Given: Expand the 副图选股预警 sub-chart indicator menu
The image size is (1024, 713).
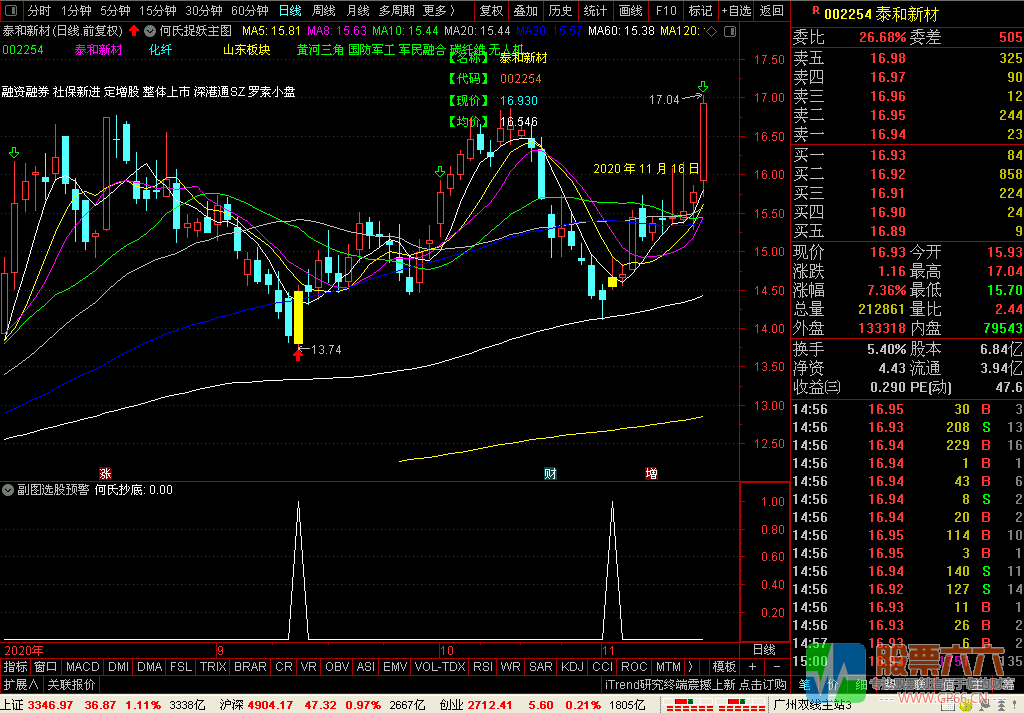Looking at the screenshot, I should pos(9,490).
